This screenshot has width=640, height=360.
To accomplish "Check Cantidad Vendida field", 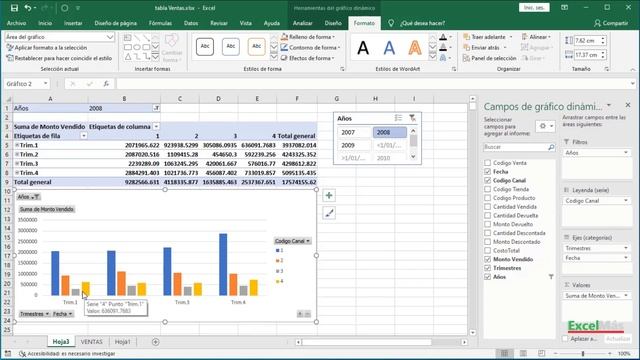I will pos(487,207).
